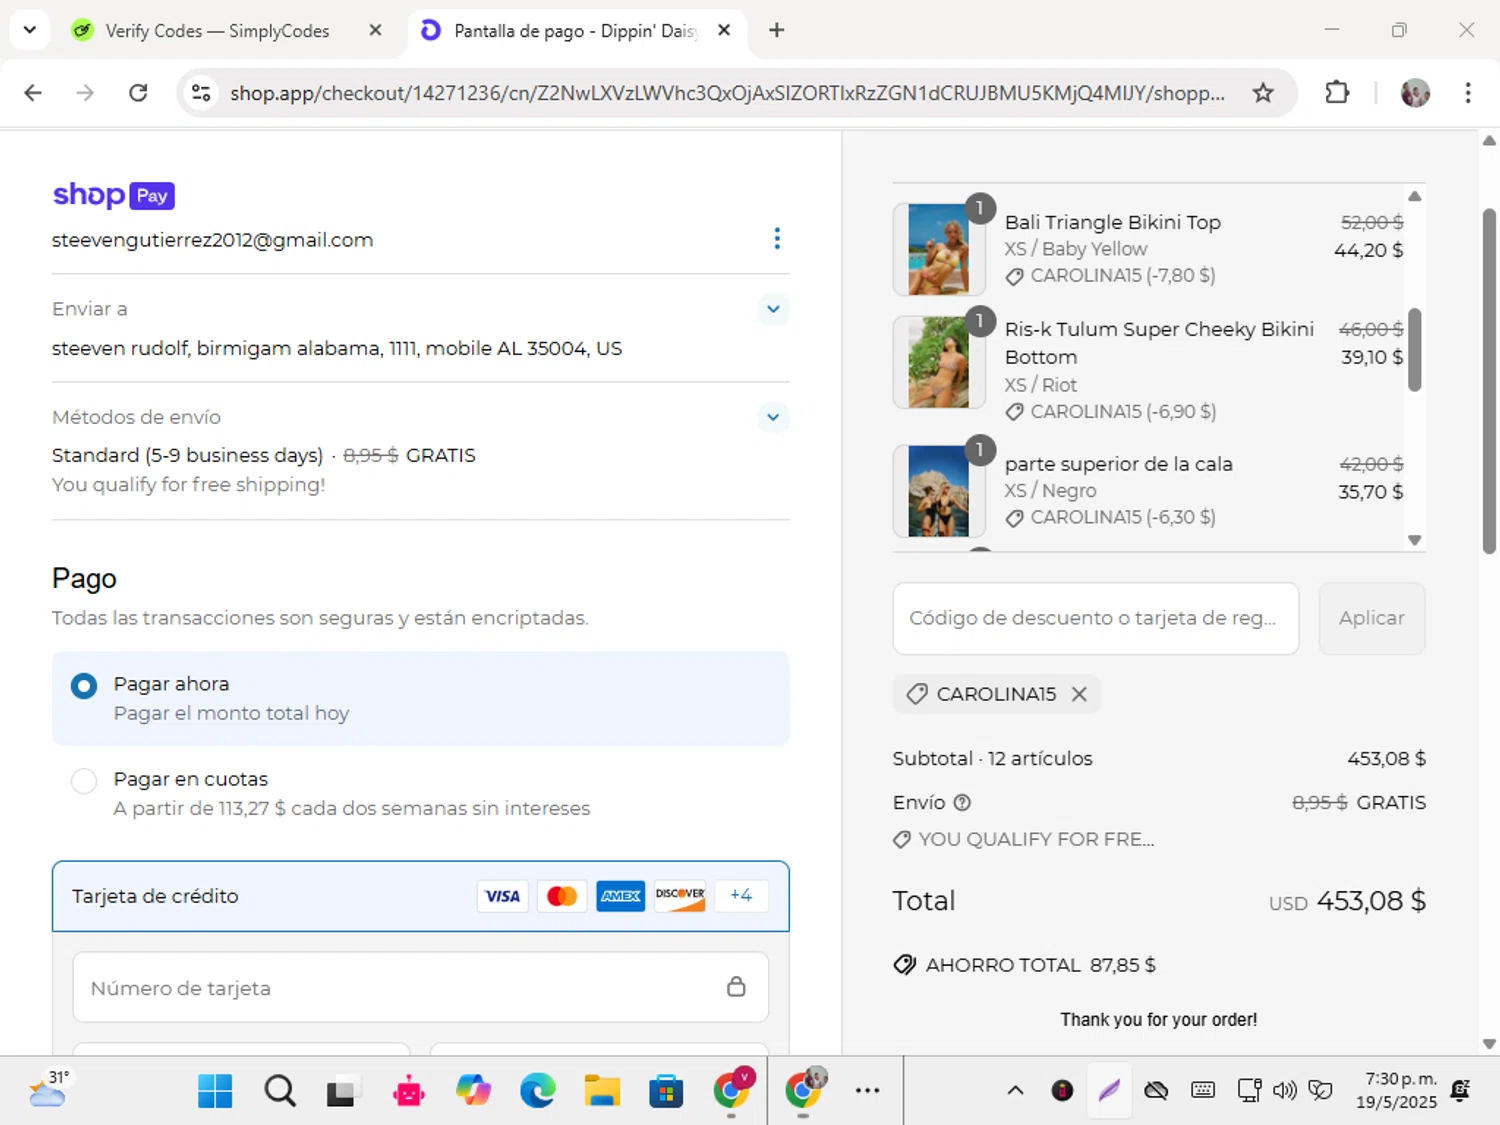Image resolution: width=1500 pixels, height=1125 pixels.
Task: Open the notifications bell in system tray
Action: (x=1460, y=1091)
